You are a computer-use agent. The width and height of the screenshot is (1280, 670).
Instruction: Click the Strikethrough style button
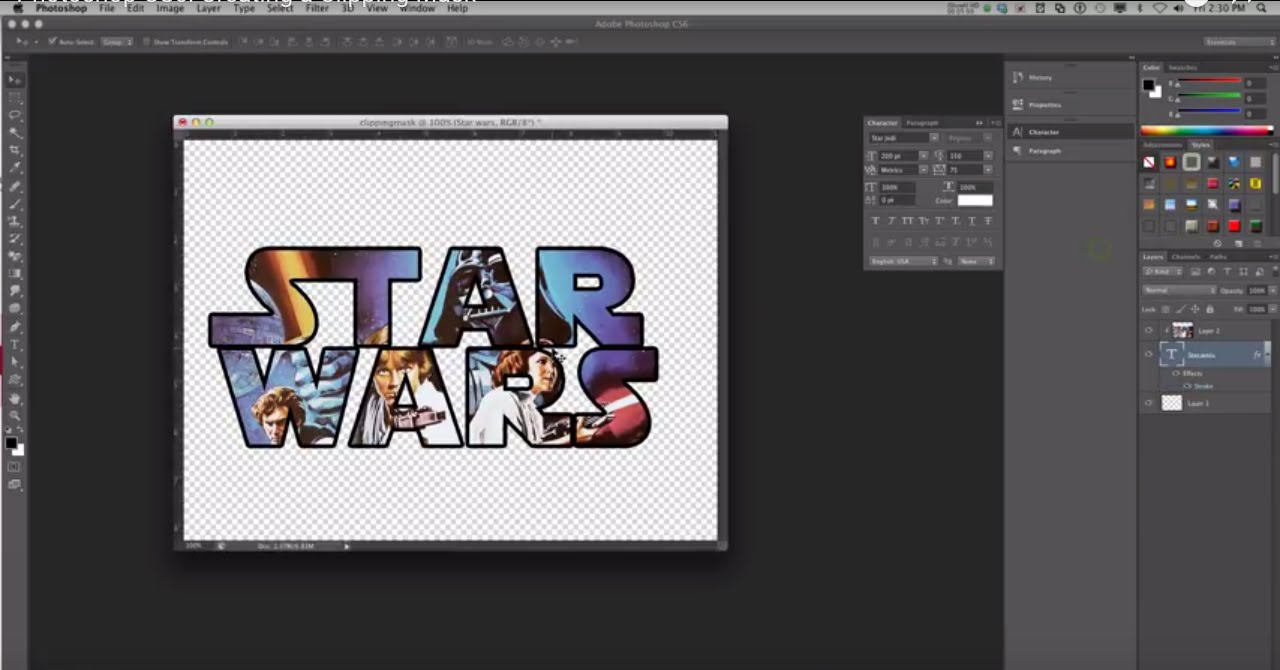[x=987, y=221]
